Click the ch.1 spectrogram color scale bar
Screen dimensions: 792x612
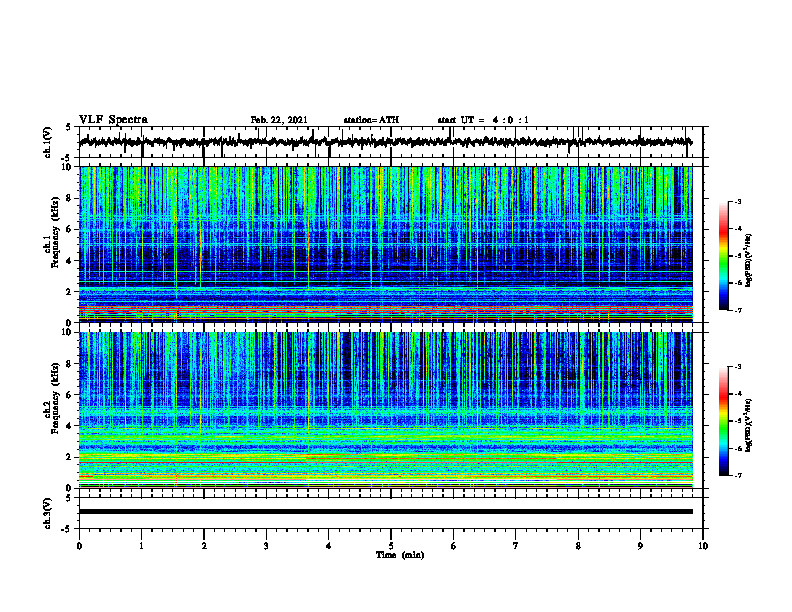(x=724, y=256)
